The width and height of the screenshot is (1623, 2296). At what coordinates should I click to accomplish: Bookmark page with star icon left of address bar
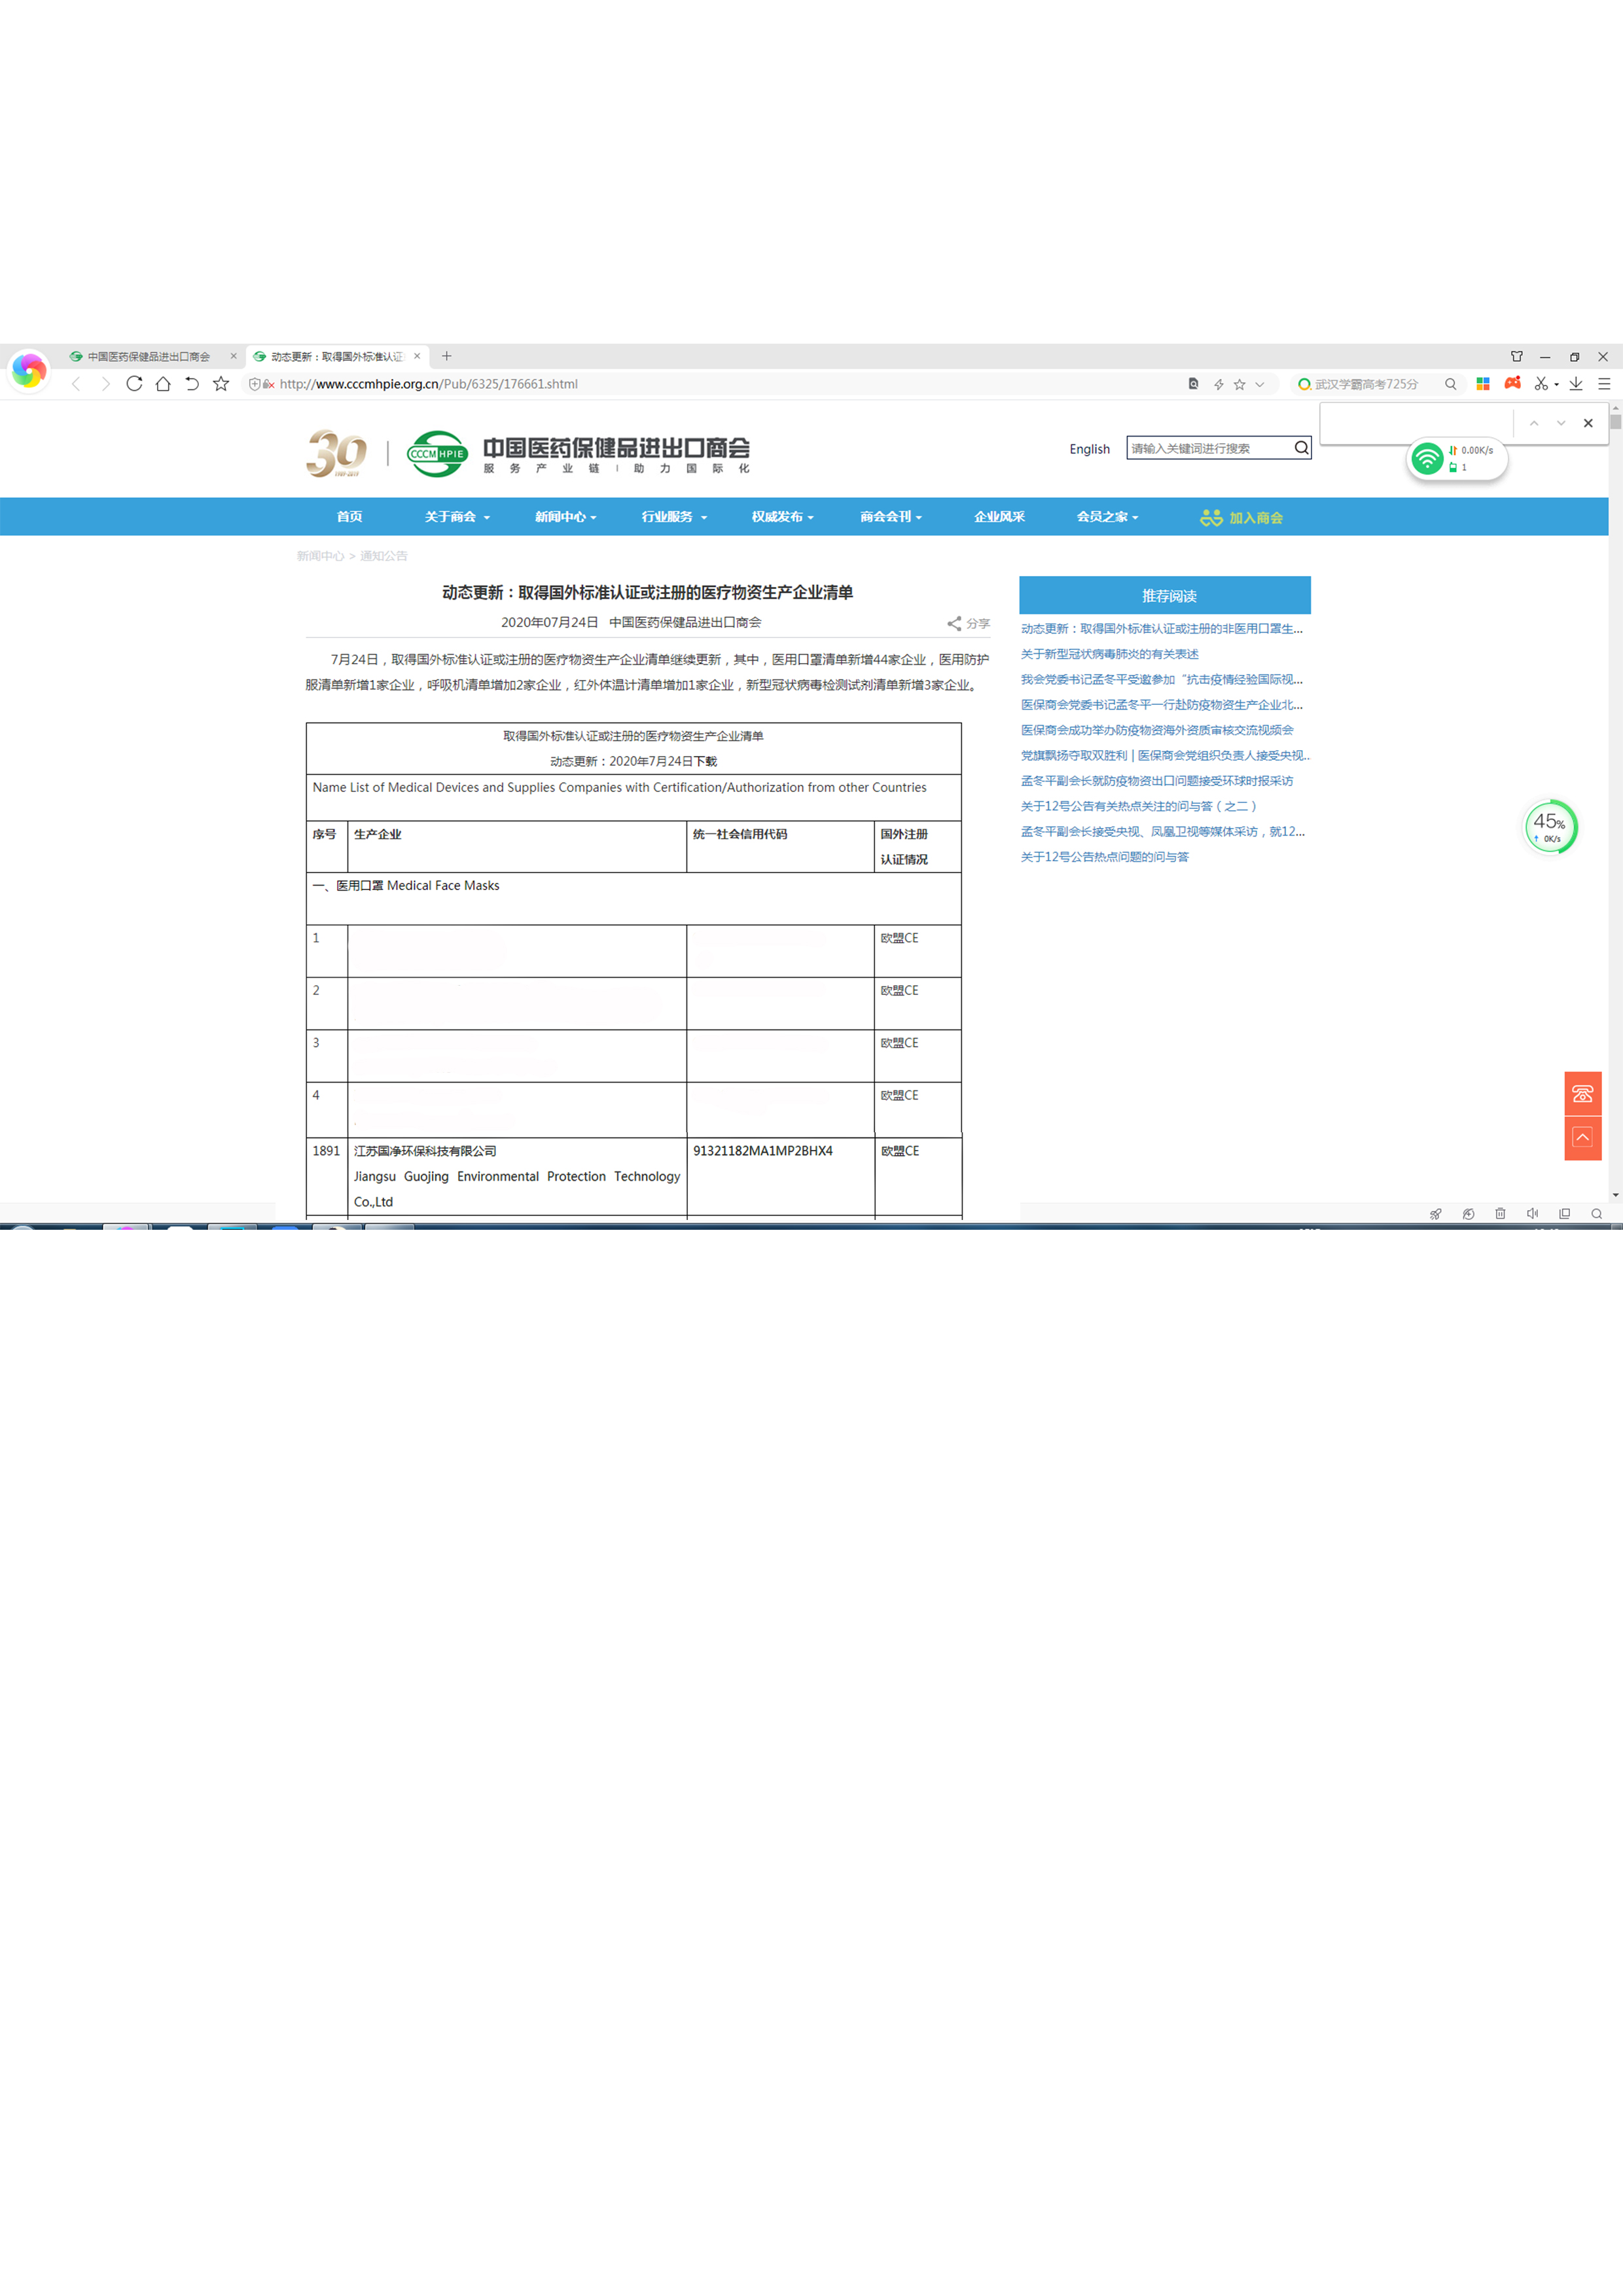[x=221, y=384]
